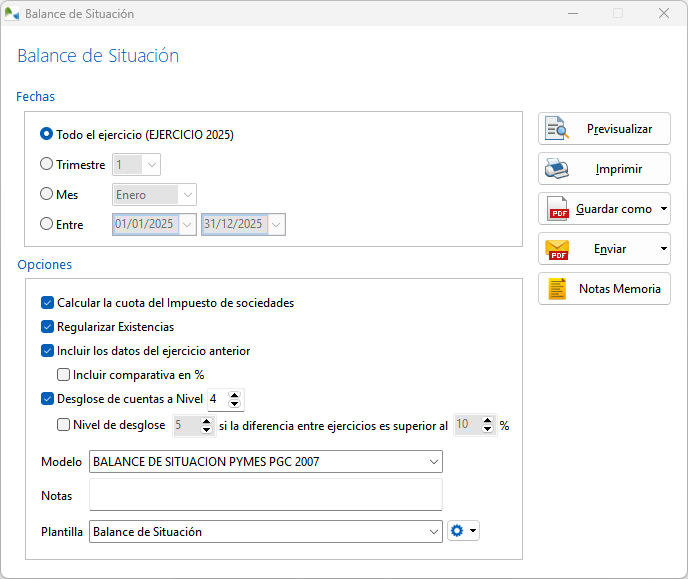688x579 pixels.
Task: Click the Previsualizar magnifier document icon
Action: pyautogui.click(x=556, y=129)
